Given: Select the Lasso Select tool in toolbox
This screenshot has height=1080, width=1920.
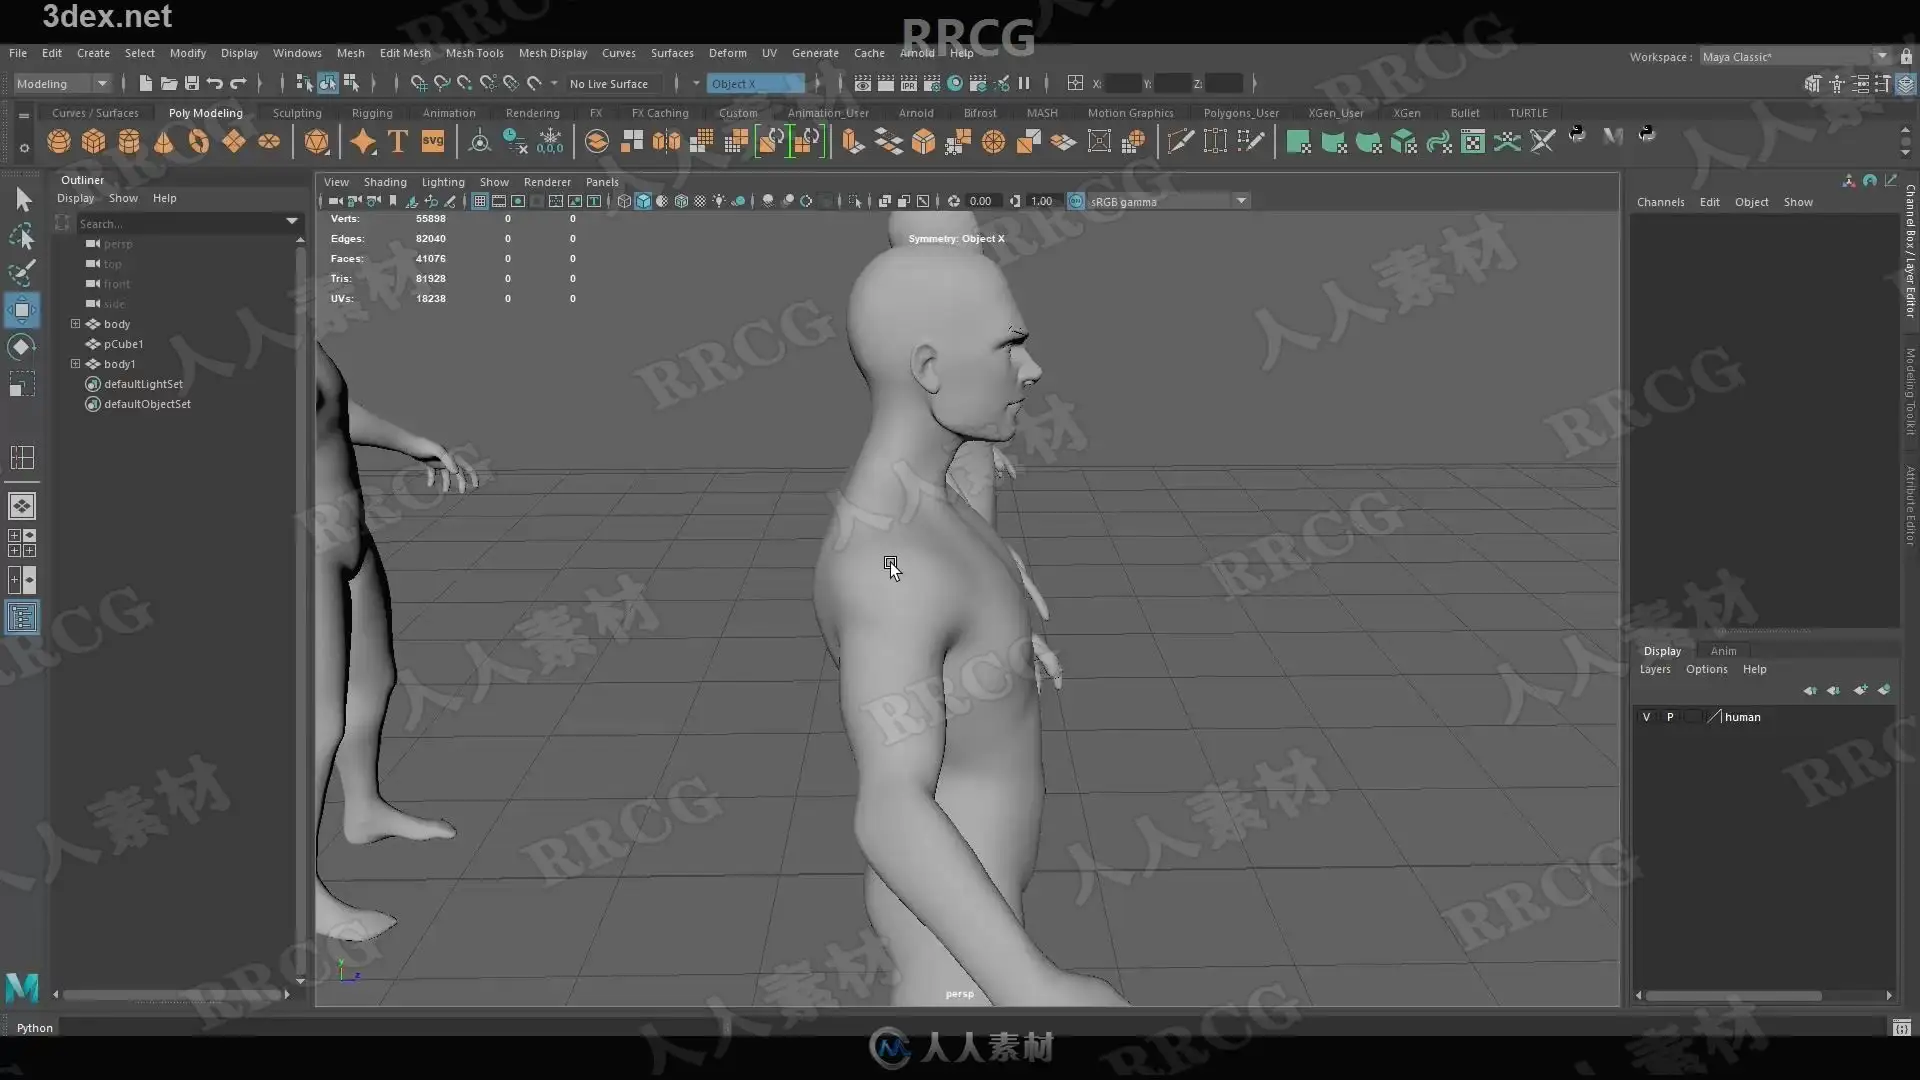Looking at the screenshot, I should point(22,237).
